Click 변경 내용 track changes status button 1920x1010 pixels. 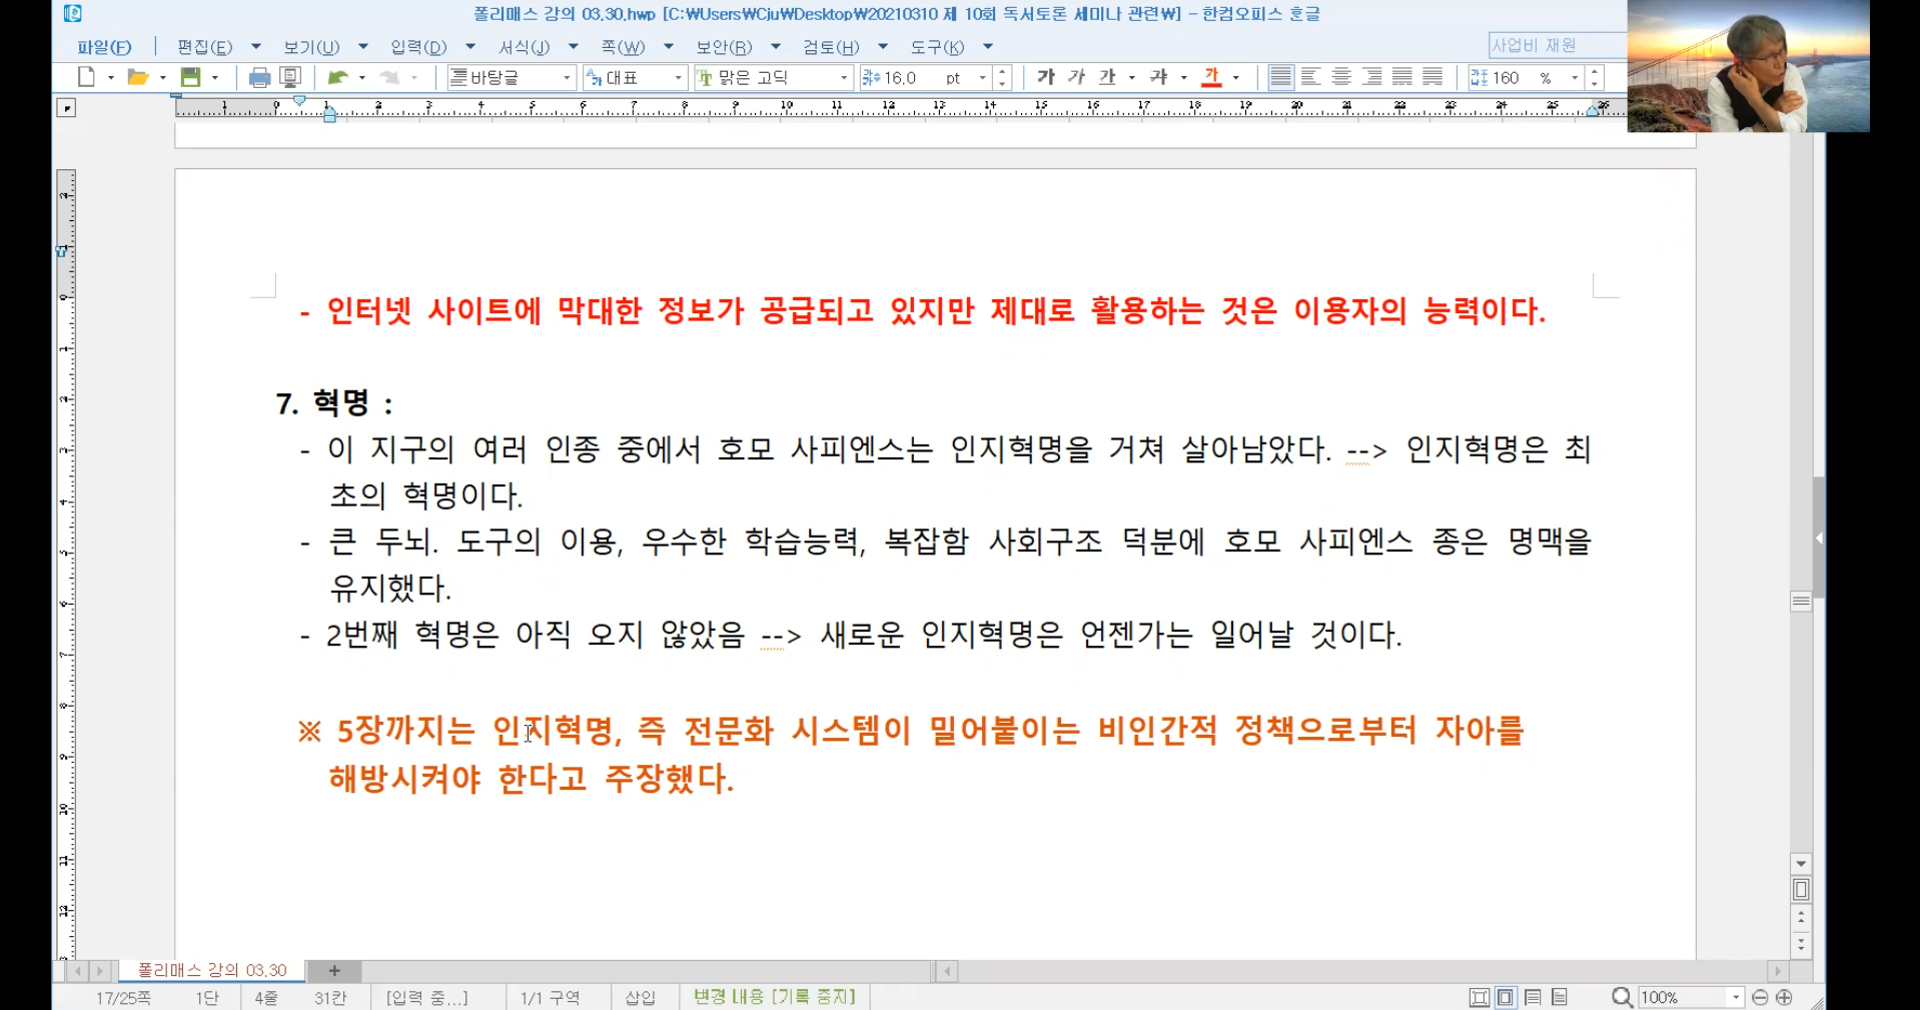click(774, 997)
